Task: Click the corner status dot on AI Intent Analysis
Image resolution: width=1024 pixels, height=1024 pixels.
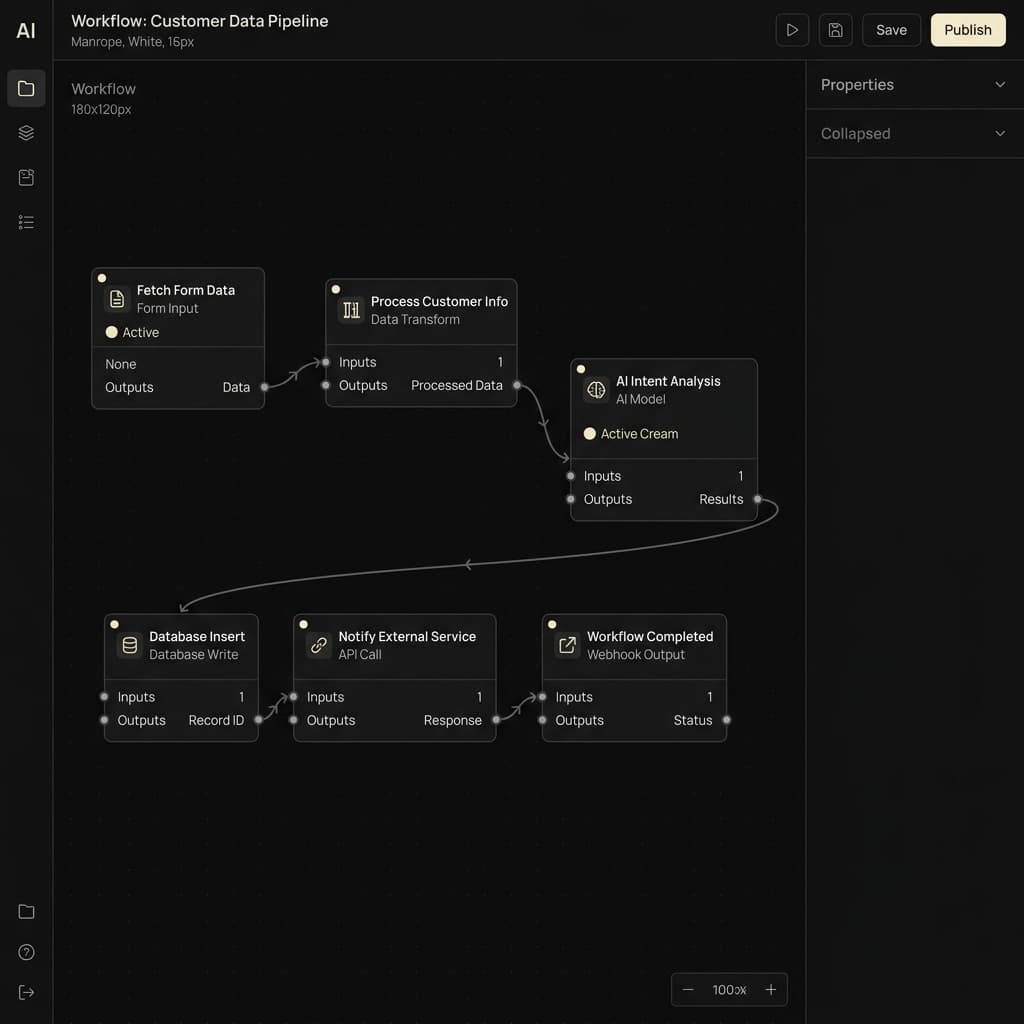Action: [x=581, y=369]
